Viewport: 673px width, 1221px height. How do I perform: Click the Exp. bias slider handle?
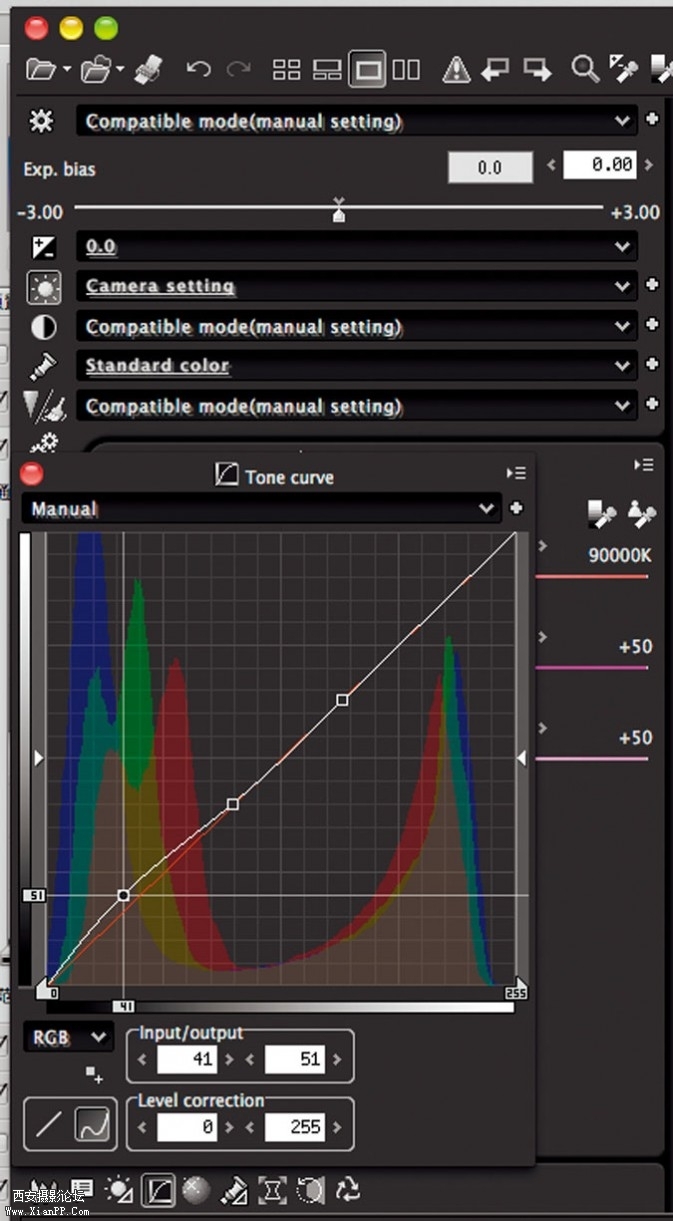click(339, 213)
